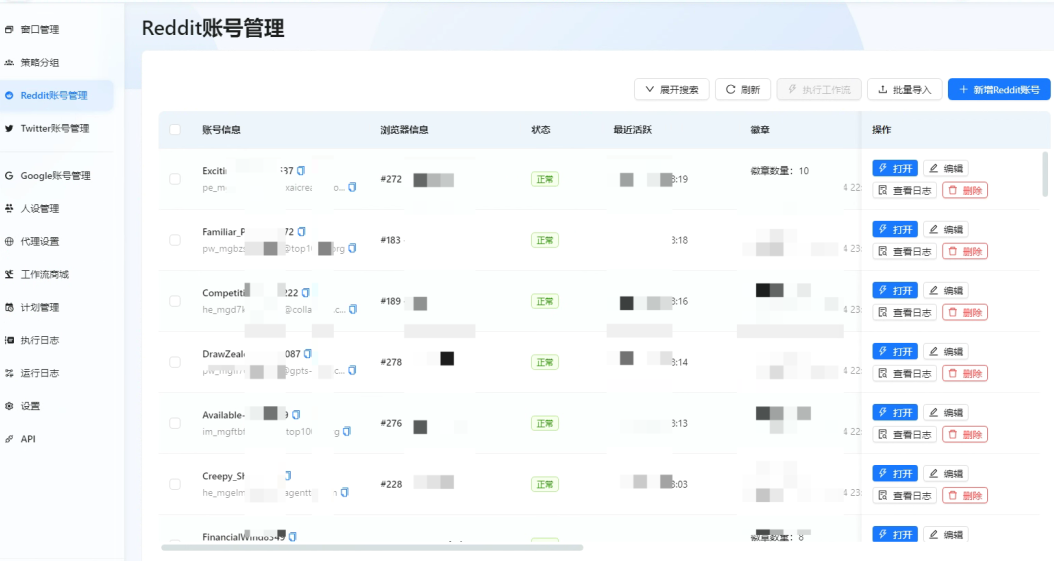
Task: Copy account name icon in Competiti row
Action: pyautogui.click(x=306, y=293)
